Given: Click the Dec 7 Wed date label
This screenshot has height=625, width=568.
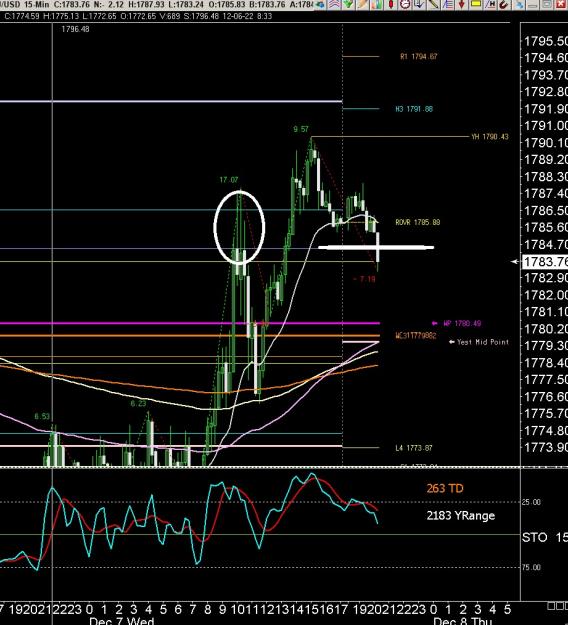Looking at the screenshot, I should point(122,621).
